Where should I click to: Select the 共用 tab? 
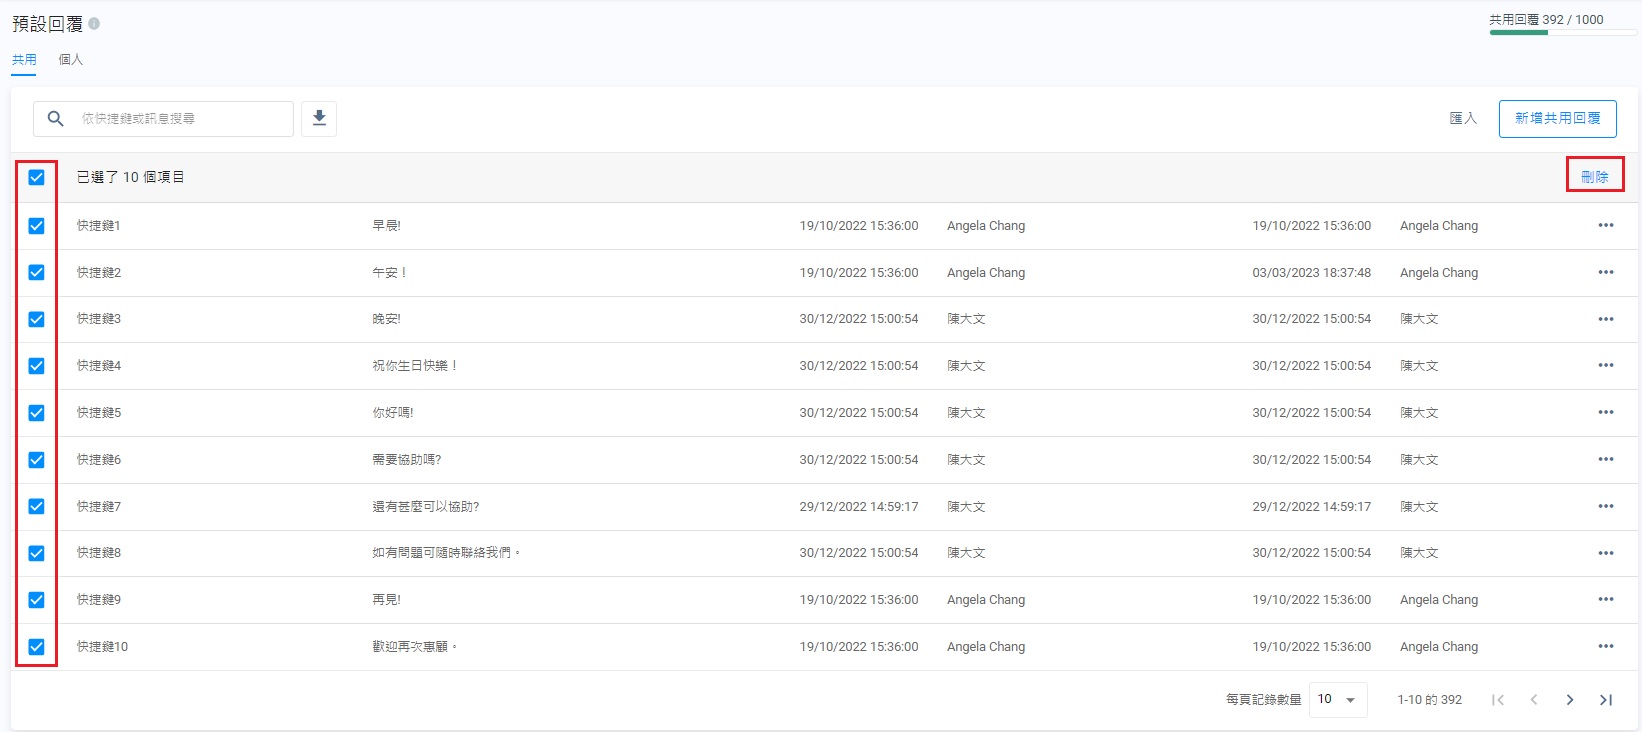(24, 59)
